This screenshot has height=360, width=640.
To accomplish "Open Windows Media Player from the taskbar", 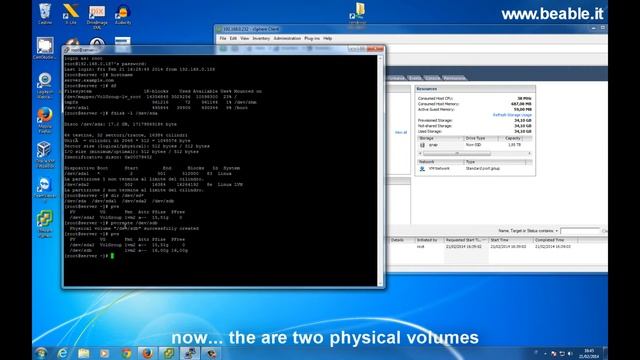I will [104, 353].
